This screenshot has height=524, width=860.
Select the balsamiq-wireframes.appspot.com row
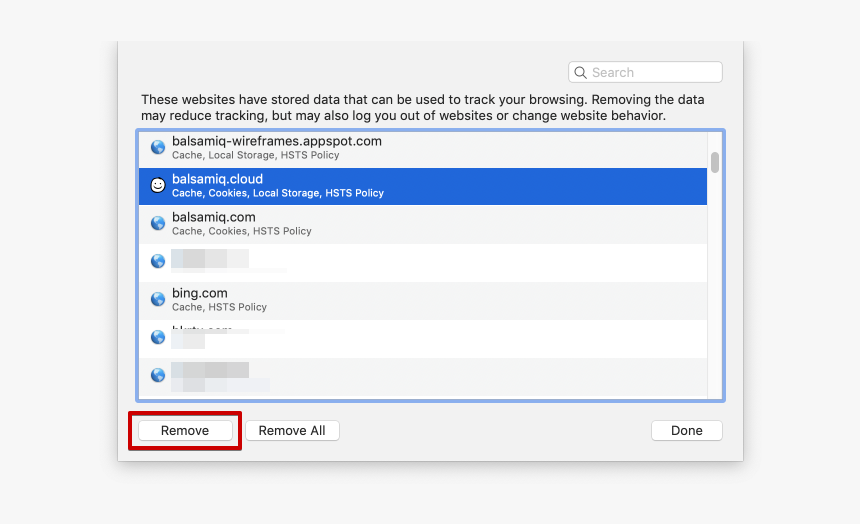point(423,148)
